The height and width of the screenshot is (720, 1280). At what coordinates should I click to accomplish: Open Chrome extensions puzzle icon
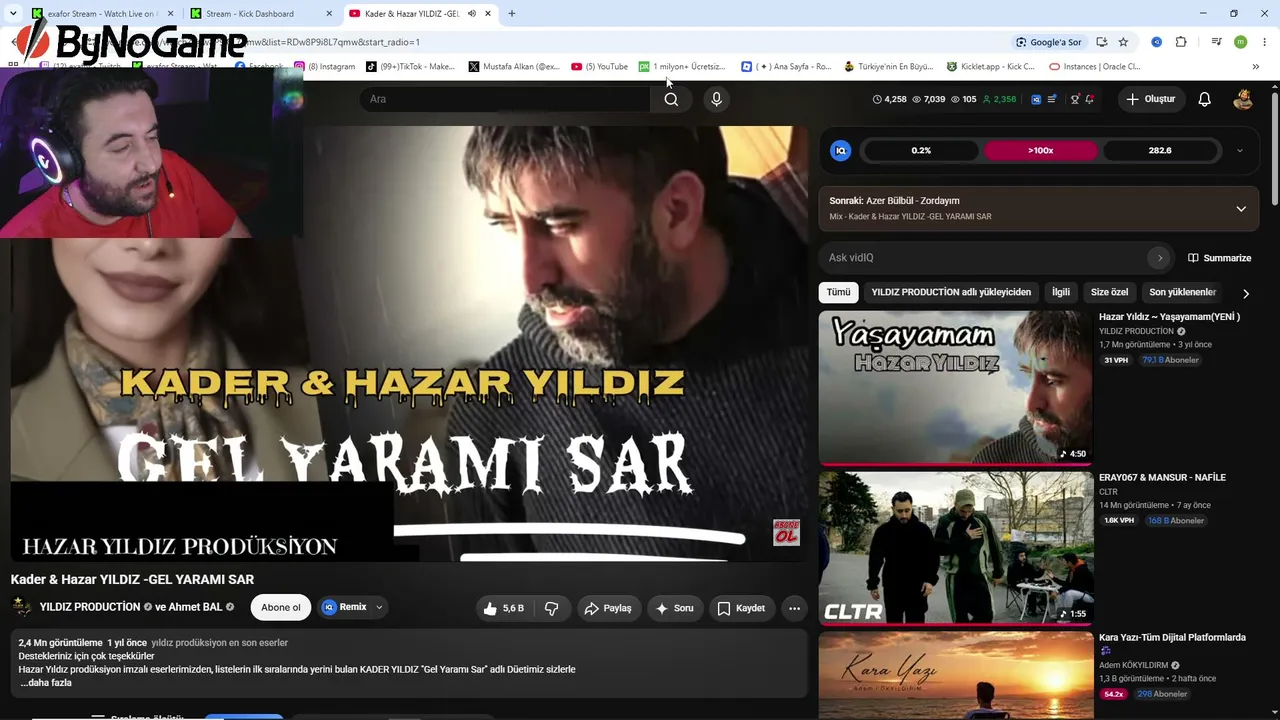1181,42
